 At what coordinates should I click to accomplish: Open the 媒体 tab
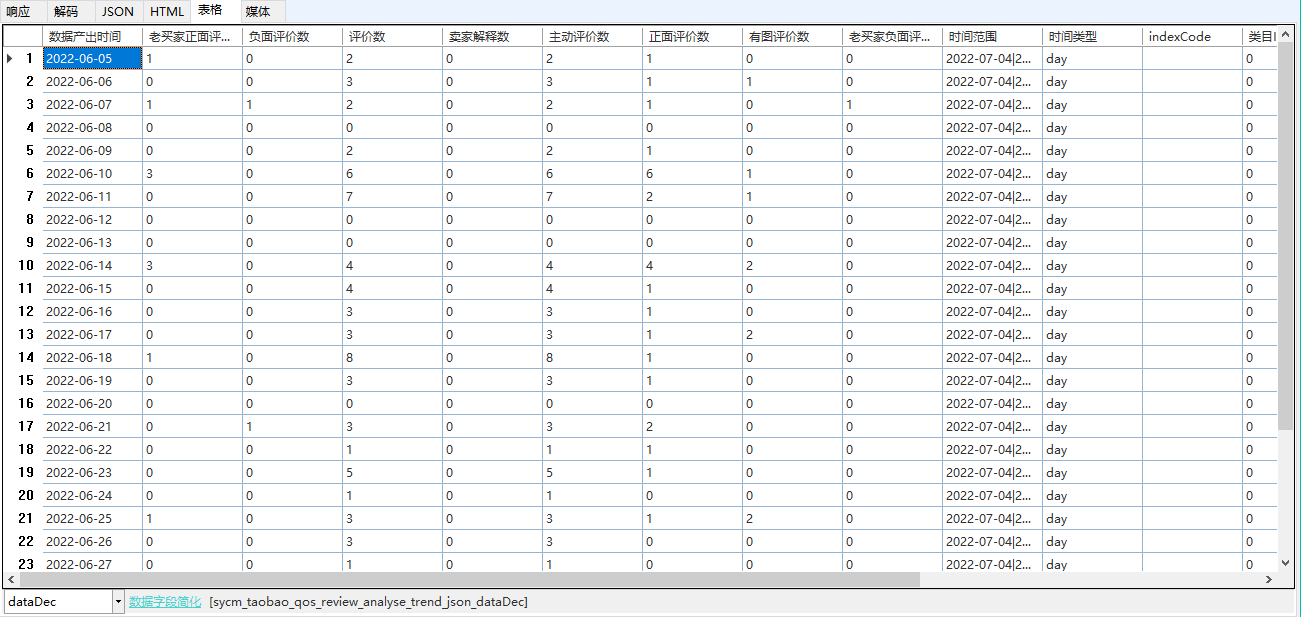tap(258, 12)
